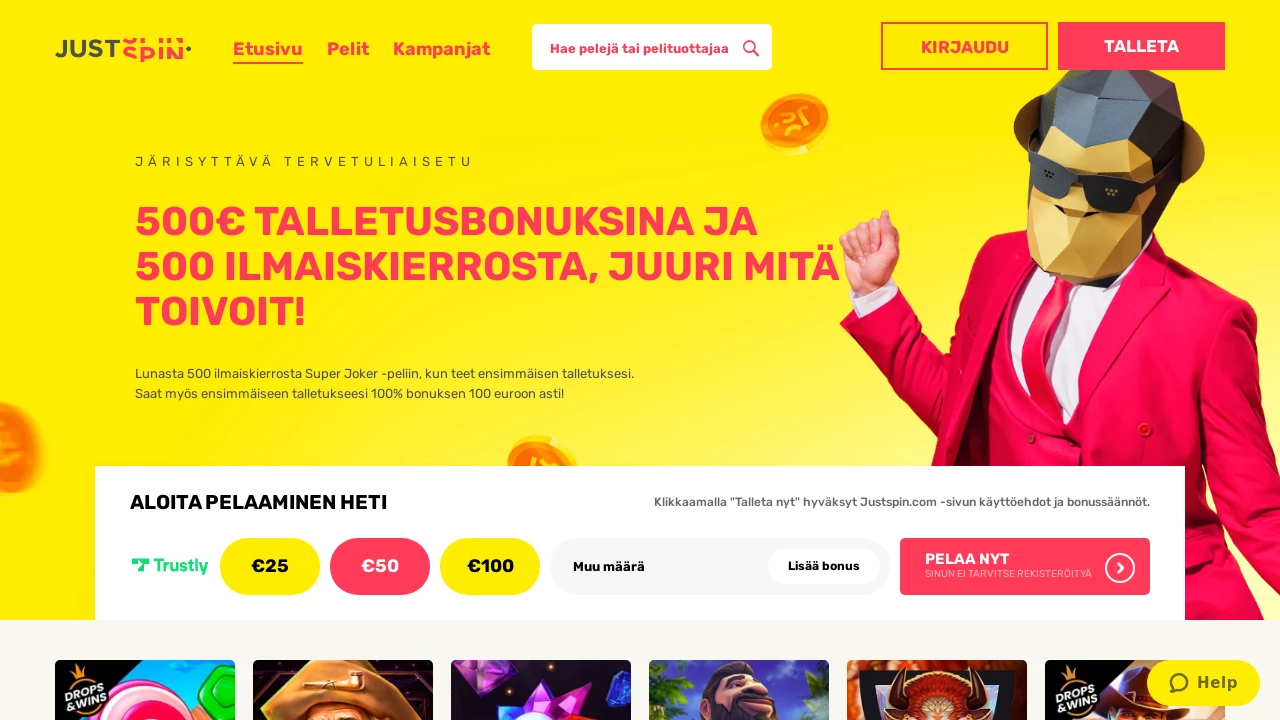
Task: Click the Lisää bonus button
Action: click(824, 566)
